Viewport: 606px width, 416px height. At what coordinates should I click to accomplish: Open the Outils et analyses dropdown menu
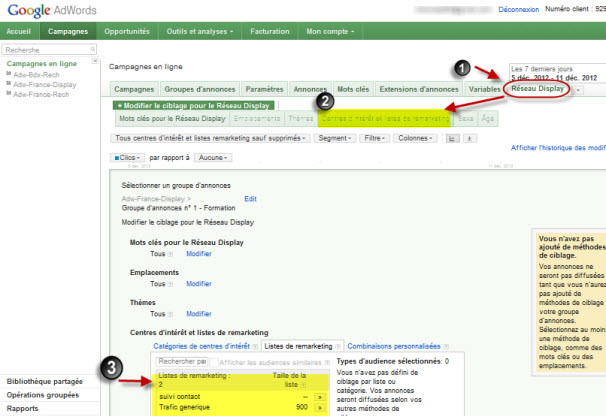199,31
